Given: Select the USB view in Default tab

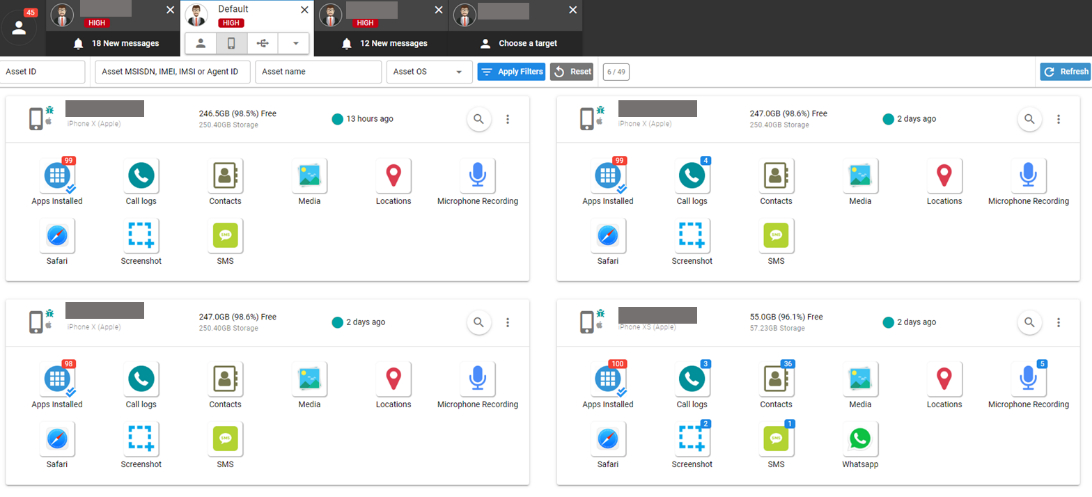Looking at the screenshot, I should 263,43.
